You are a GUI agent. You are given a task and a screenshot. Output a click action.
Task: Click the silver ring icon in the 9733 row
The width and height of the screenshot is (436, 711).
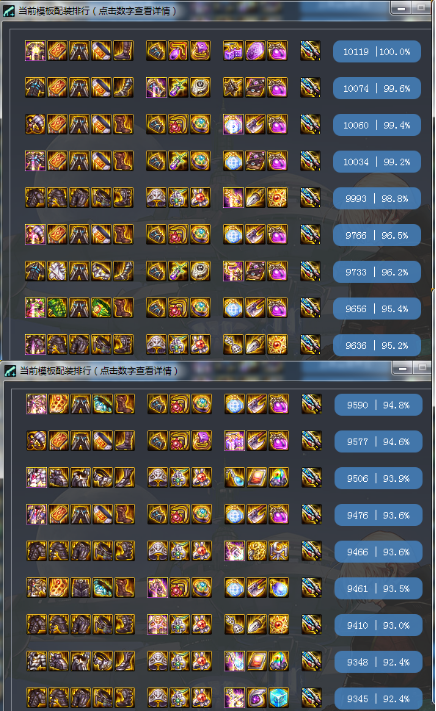coord(200,271)
